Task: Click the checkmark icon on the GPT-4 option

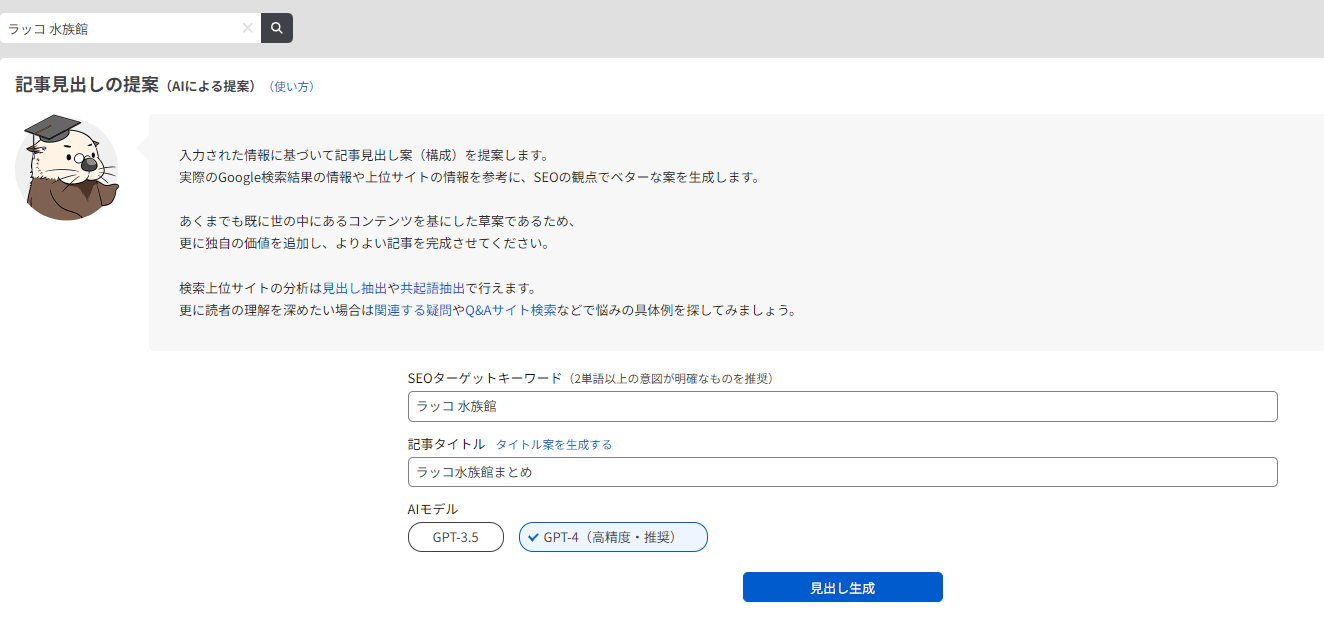Action: (x=534, y=537)
